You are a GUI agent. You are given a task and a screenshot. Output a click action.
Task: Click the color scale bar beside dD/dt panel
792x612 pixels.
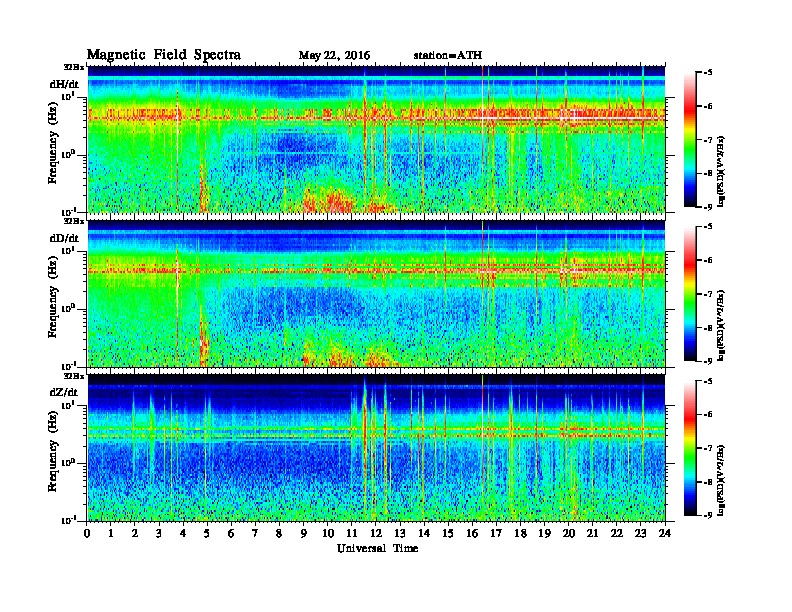click(x=690, y=294)
